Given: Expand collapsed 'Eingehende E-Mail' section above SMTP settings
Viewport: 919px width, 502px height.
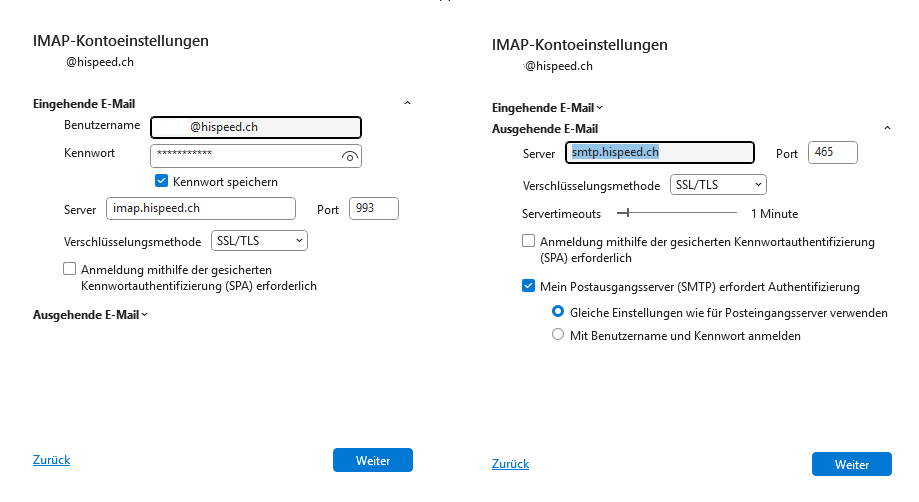Looking at the screenshot, I should (548, 107).
